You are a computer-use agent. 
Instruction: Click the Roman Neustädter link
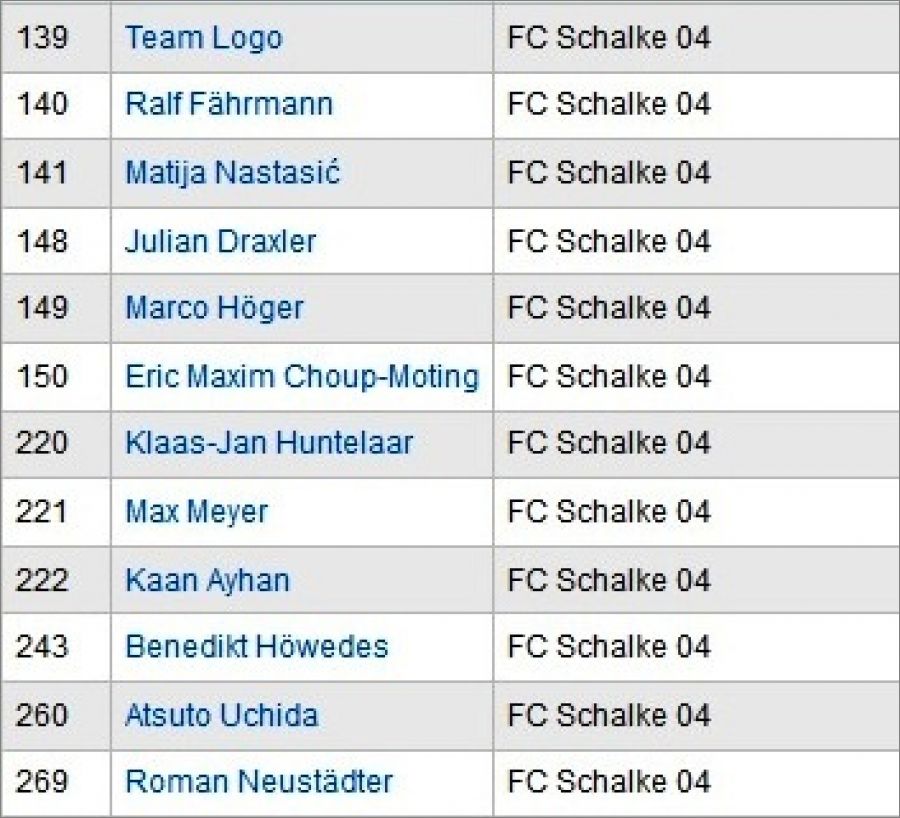259,782
